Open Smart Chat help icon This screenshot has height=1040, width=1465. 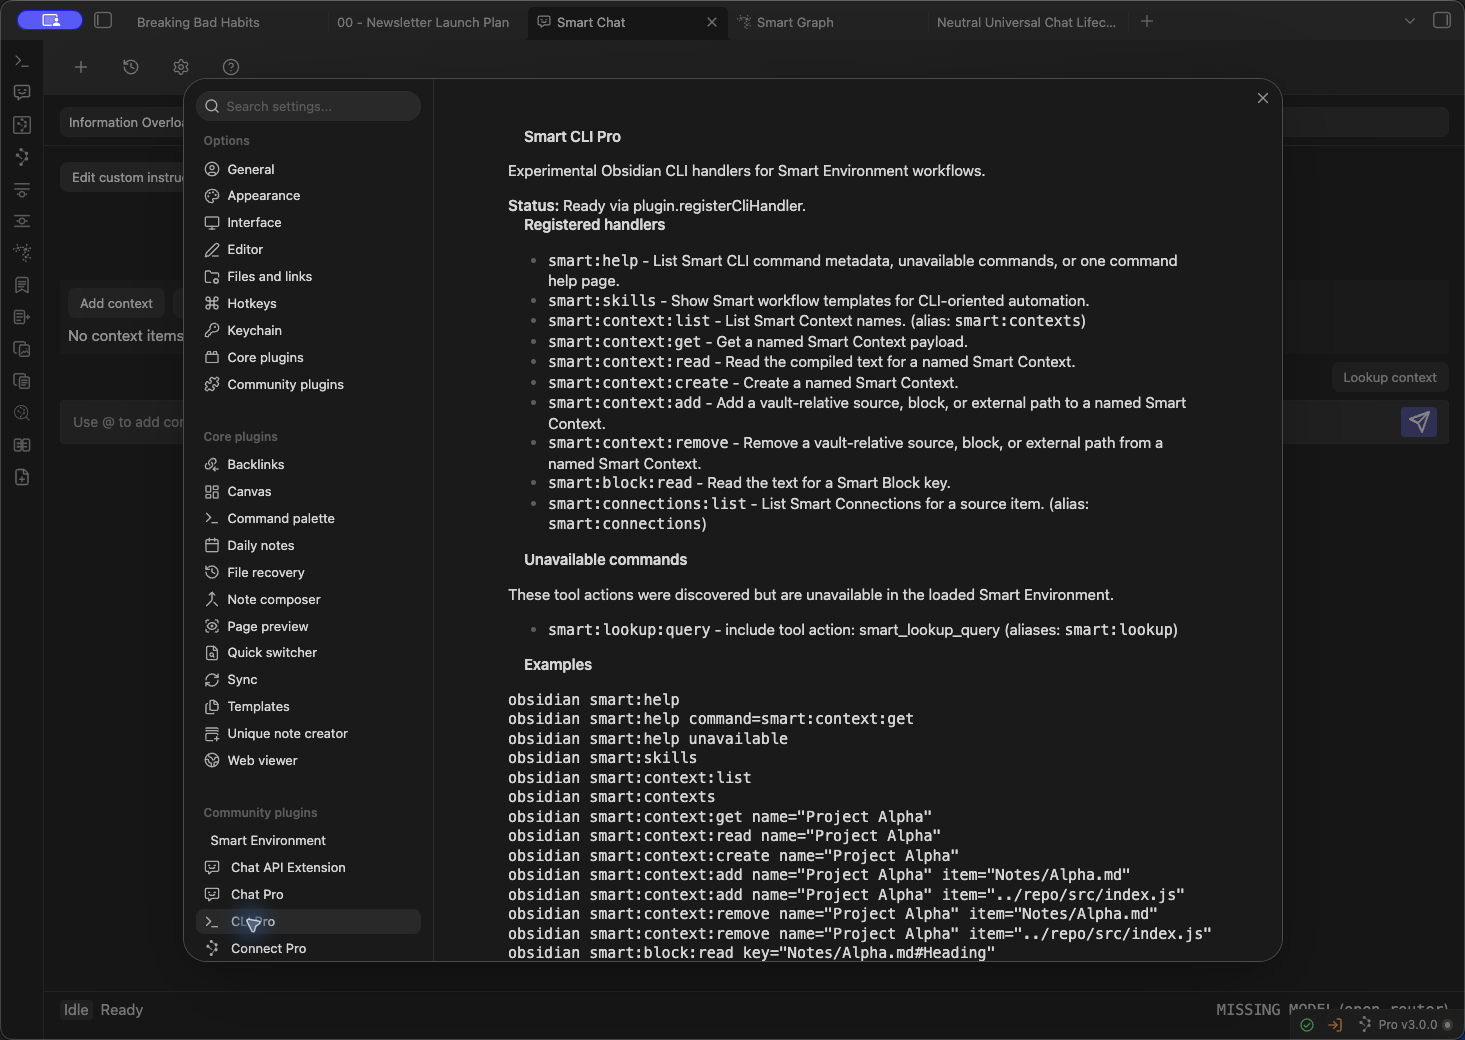[231, 67]
